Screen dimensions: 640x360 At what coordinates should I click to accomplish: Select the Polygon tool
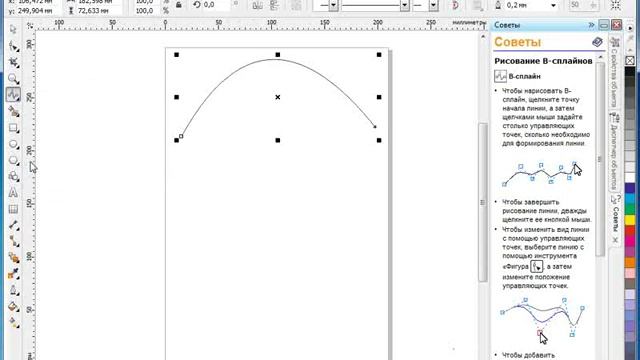[13, 160]
